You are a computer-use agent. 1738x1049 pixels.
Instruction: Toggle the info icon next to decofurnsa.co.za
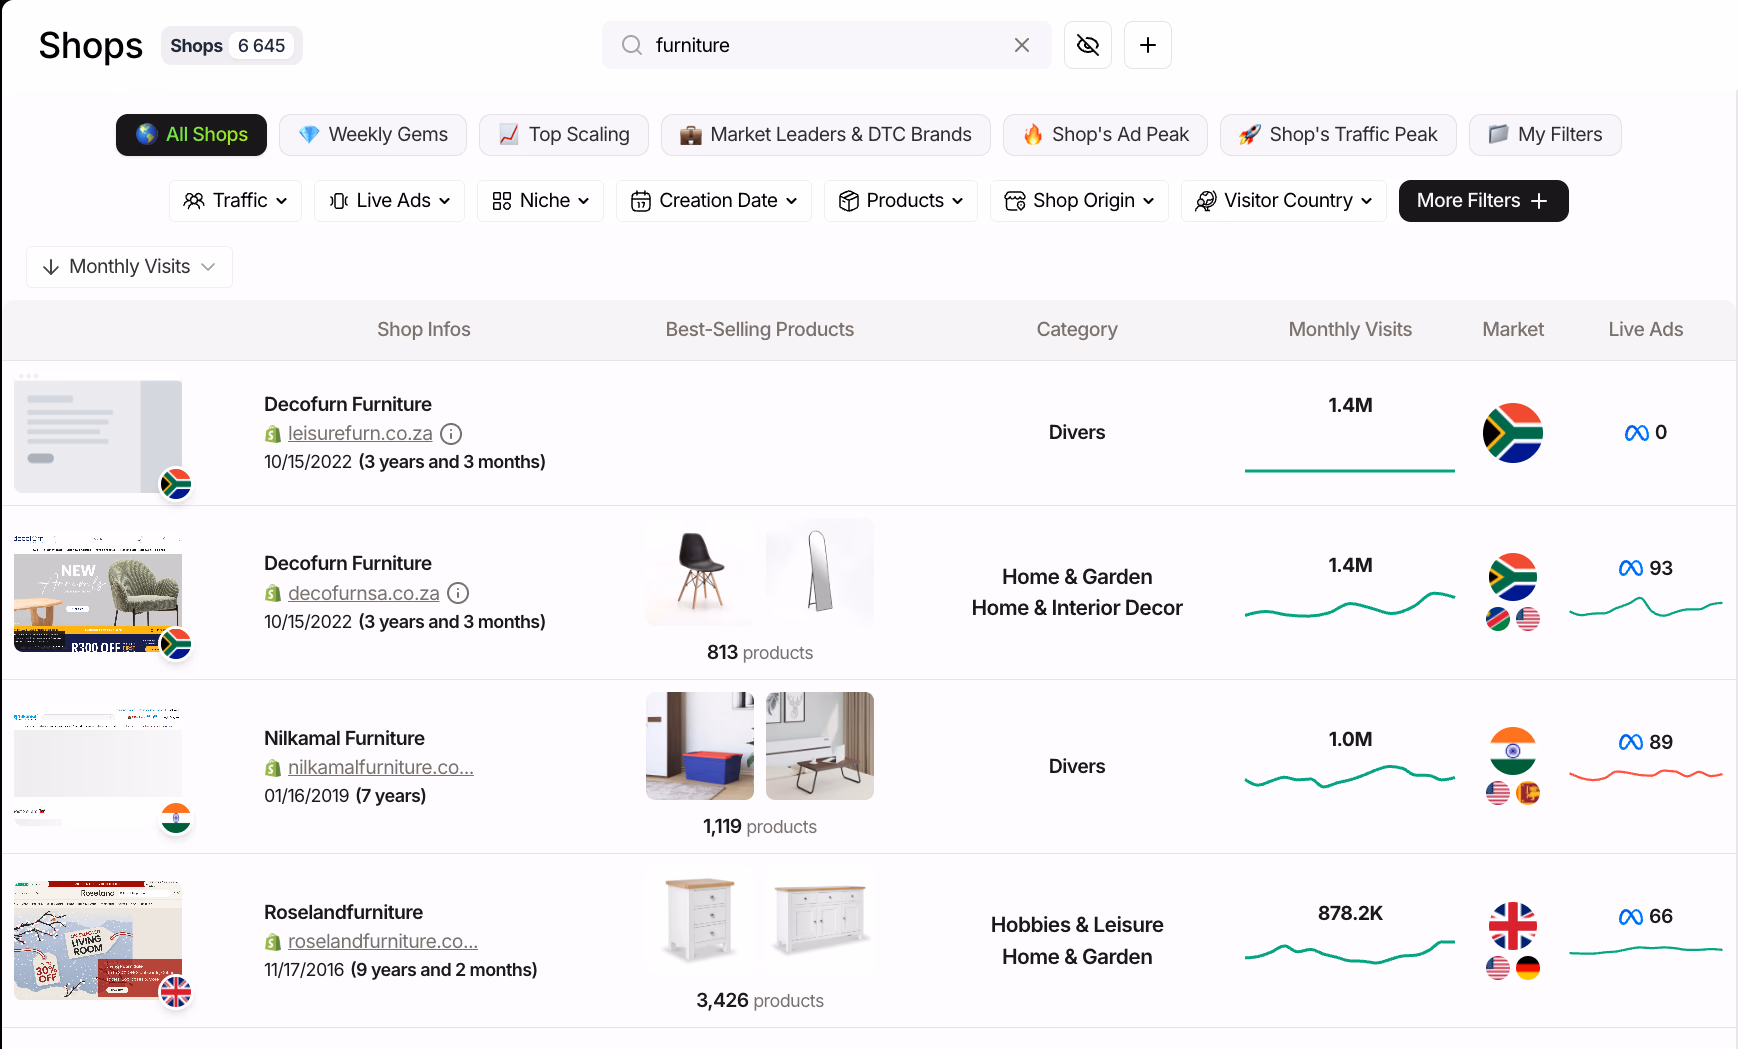pyautogui.click(x=458, y=593)
